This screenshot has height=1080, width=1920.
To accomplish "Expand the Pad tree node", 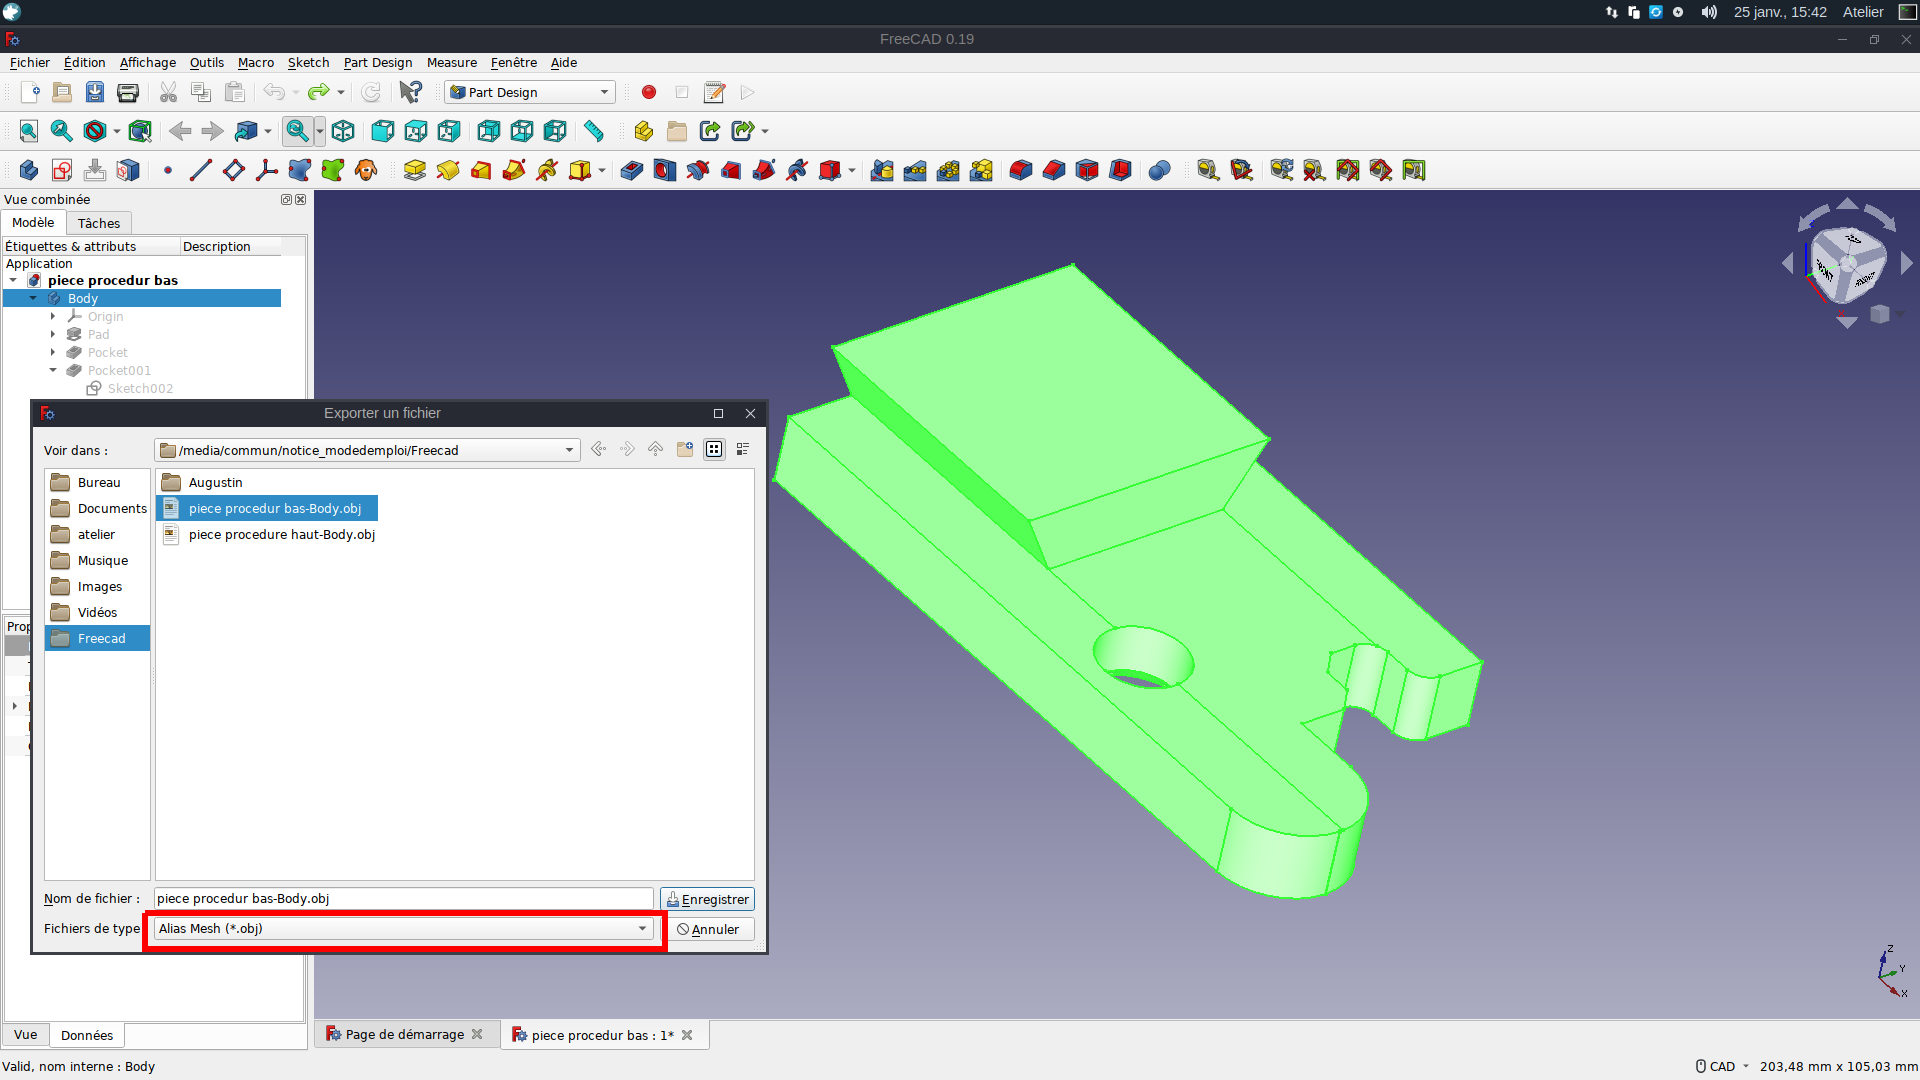I will [53, 334].
